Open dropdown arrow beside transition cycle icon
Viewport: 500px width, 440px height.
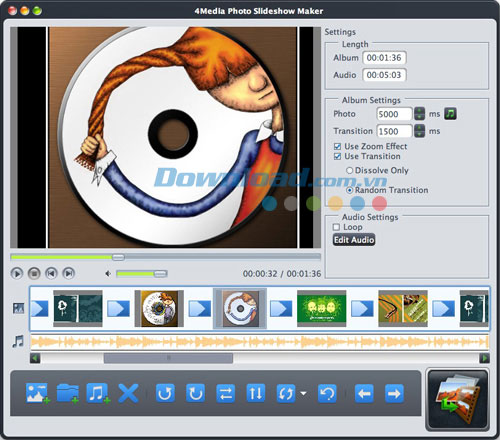(303, 394)
